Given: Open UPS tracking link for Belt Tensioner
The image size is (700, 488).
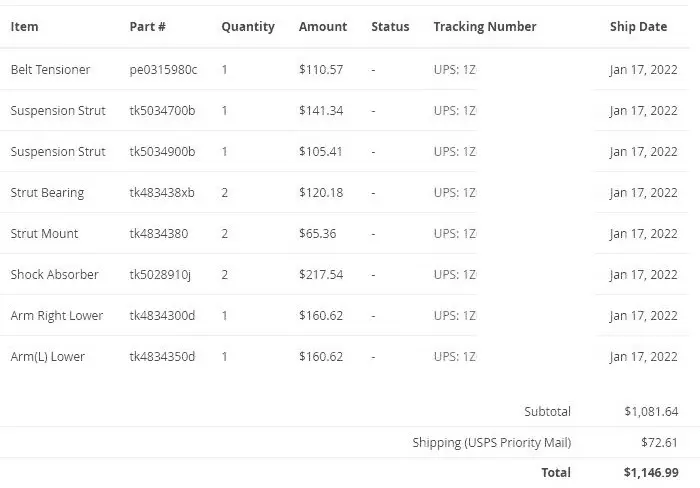Looking at the screenshot, I should pos(454,70).
